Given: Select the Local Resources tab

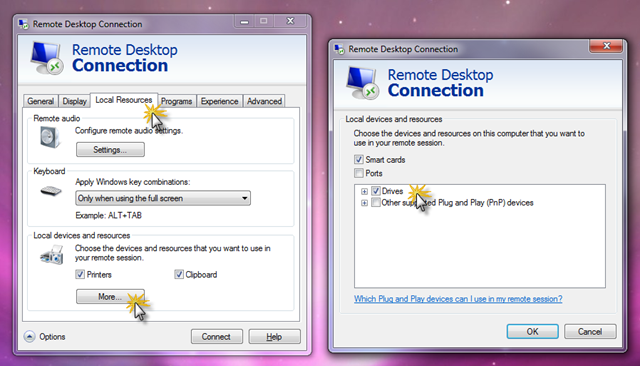Looking at the screenshot, I should tap(124, 100).
